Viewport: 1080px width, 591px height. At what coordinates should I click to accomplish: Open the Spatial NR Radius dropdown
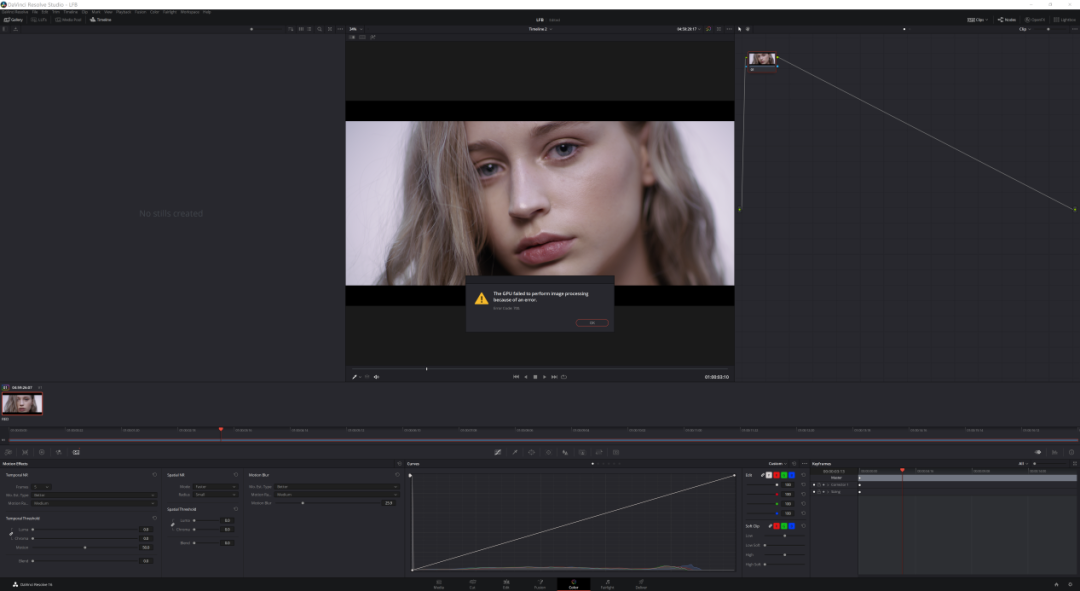click(x=216, y=495)
